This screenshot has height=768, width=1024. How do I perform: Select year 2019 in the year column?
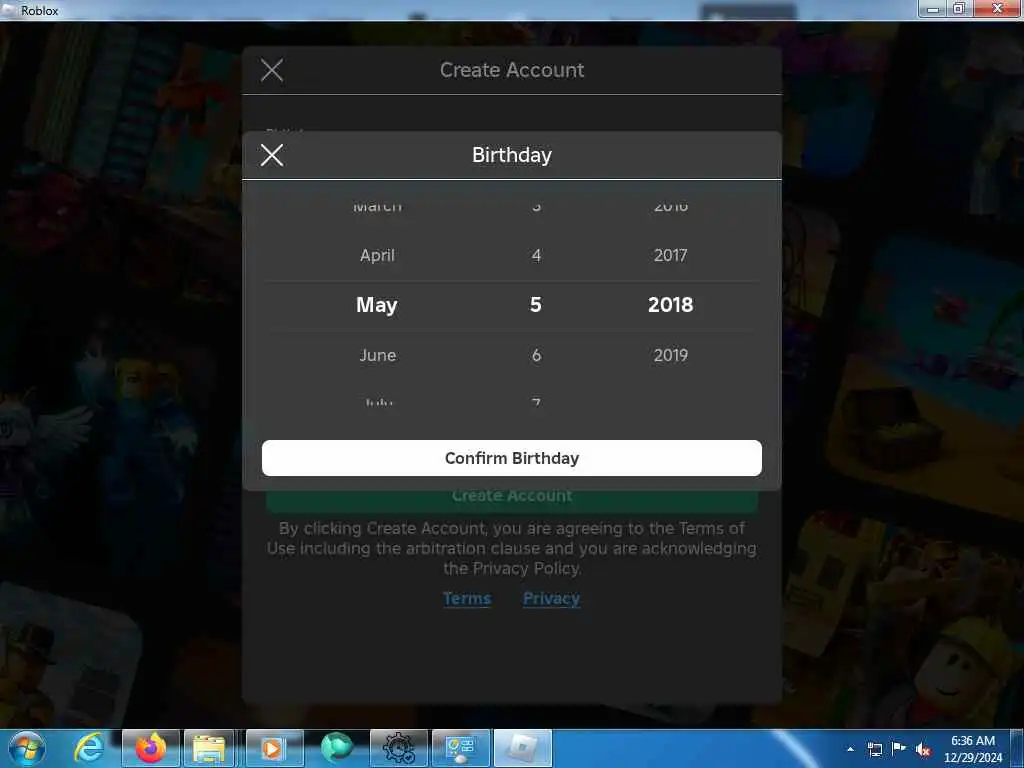[671, 355]
